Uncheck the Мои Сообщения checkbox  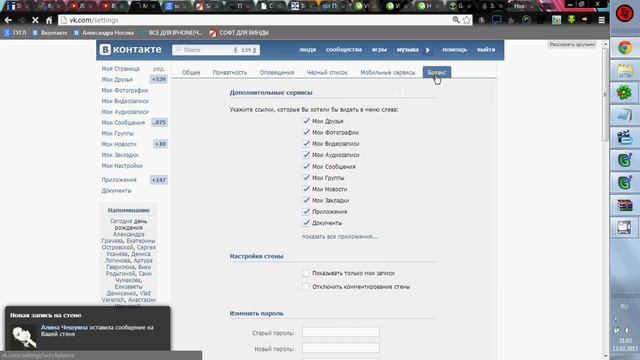[x=306, y=167]
